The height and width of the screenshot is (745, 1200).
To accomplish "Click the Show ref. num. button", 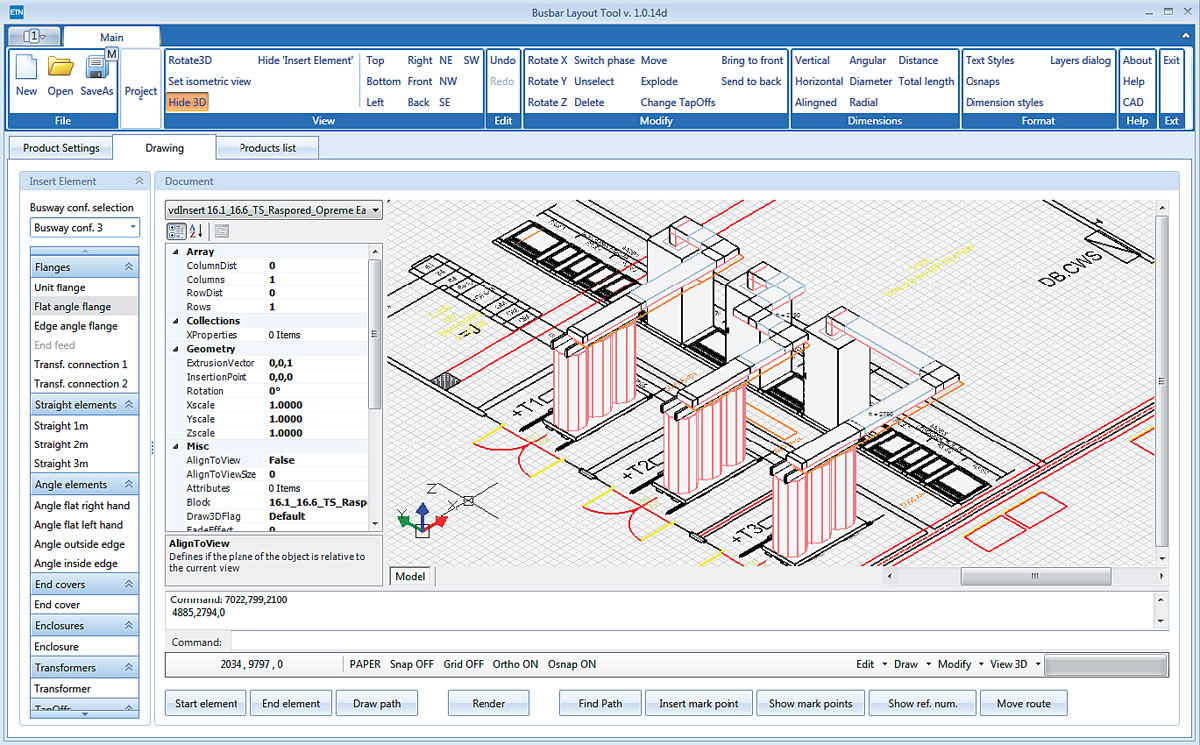I will point(923,703).
